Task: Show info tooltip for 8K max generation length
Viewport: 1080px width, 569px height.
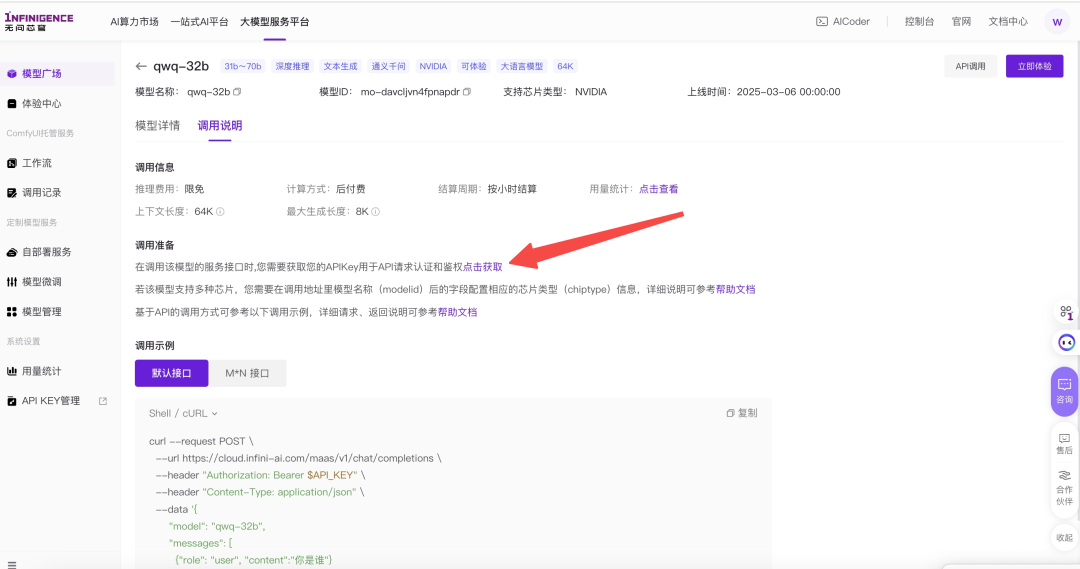Action: 375,211
